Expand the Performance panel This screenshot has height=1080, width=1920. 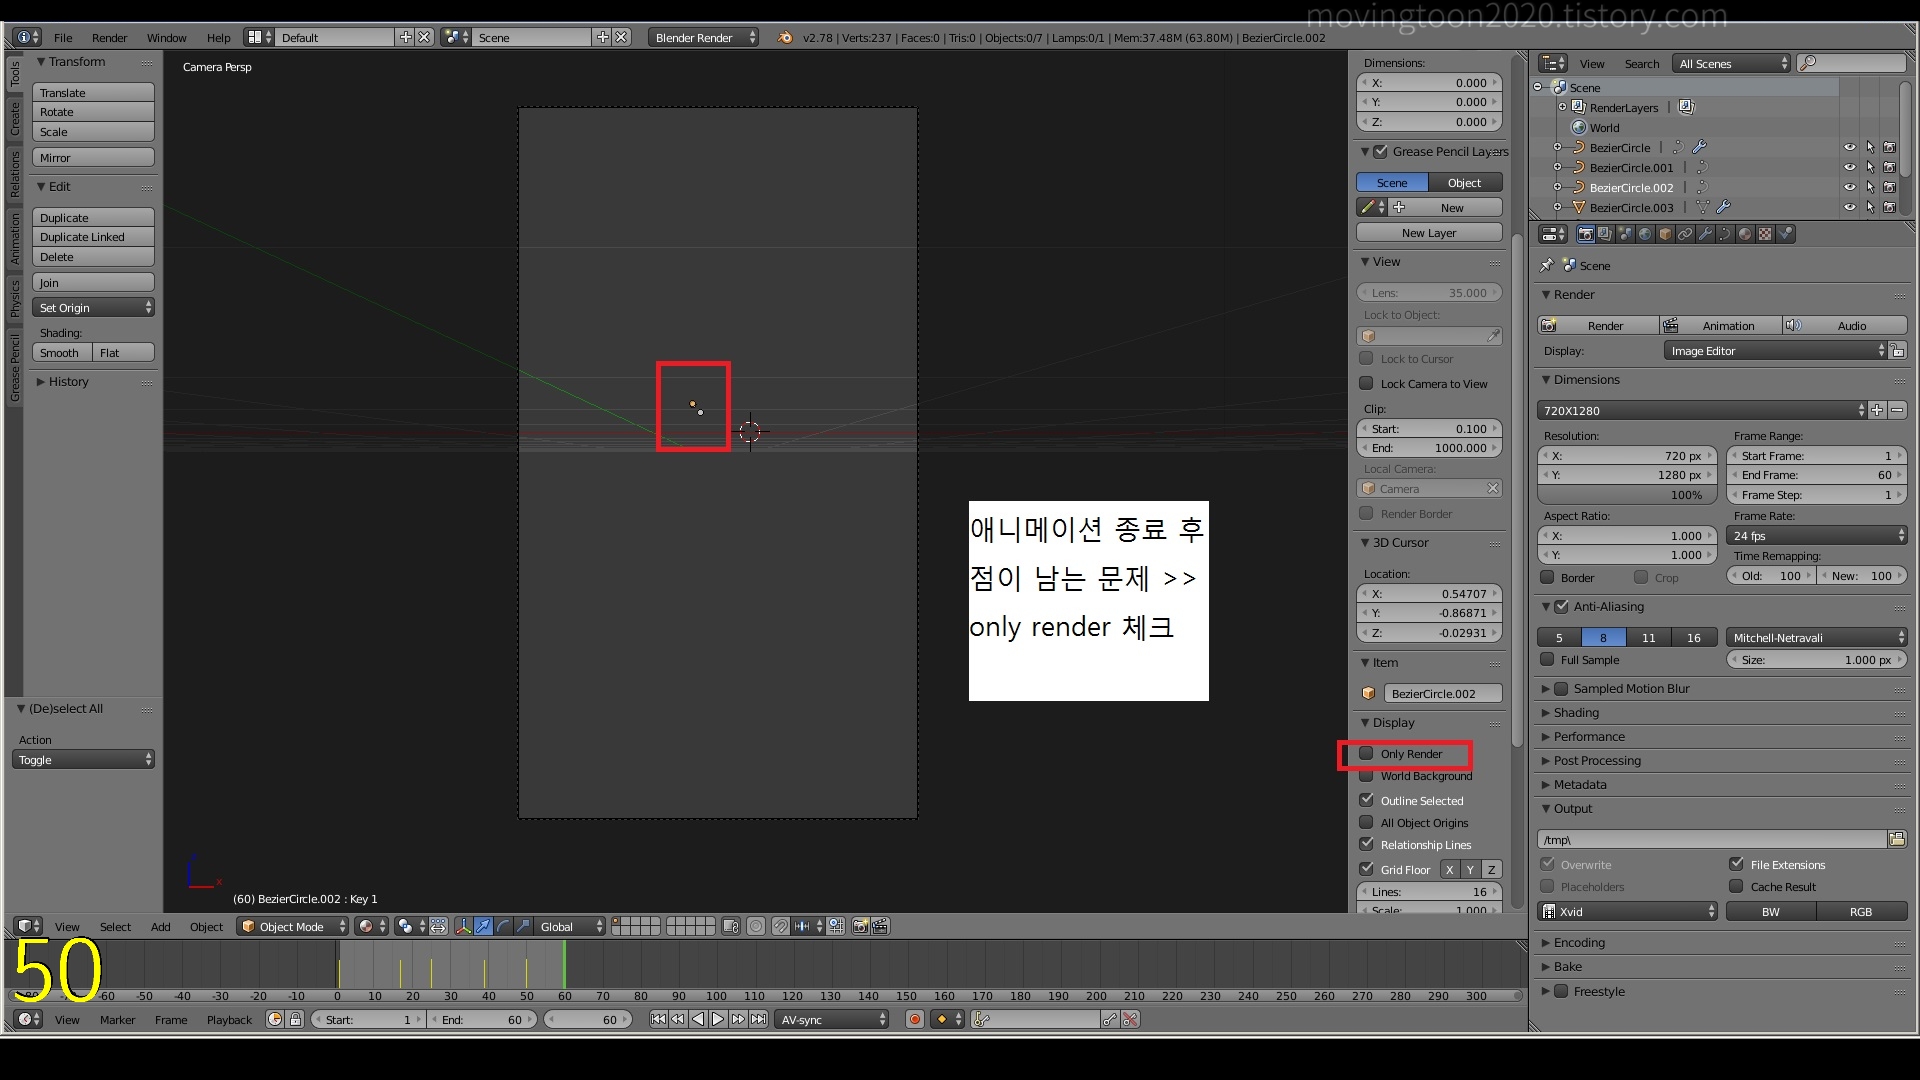1588,737
